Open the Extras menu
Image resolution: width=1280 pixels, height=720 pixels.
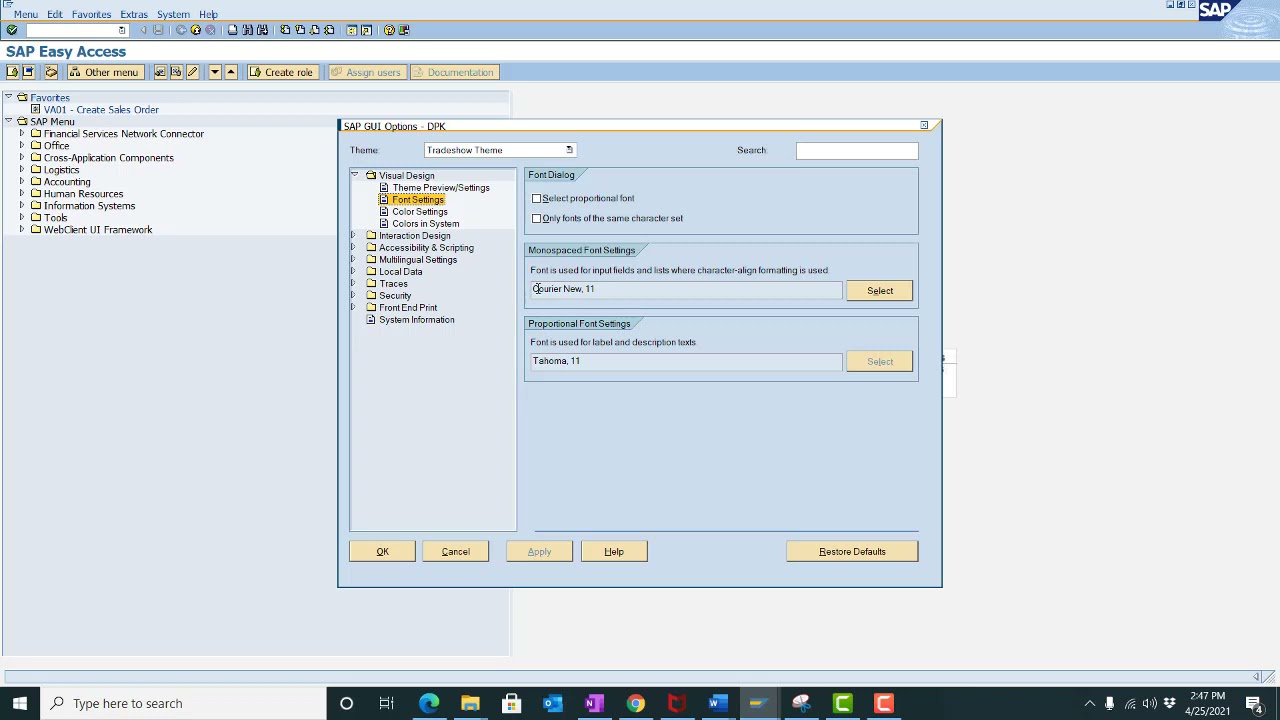(x=134, y=14)
